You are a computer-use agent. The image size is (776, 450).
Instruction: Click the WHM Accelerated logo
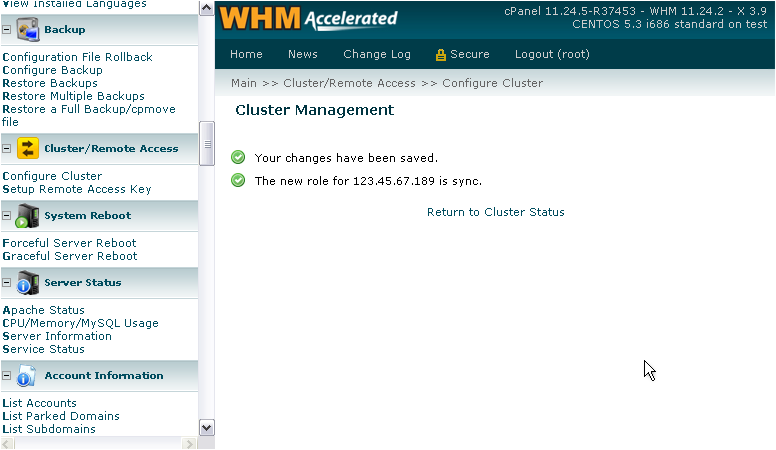click(308, 18)
